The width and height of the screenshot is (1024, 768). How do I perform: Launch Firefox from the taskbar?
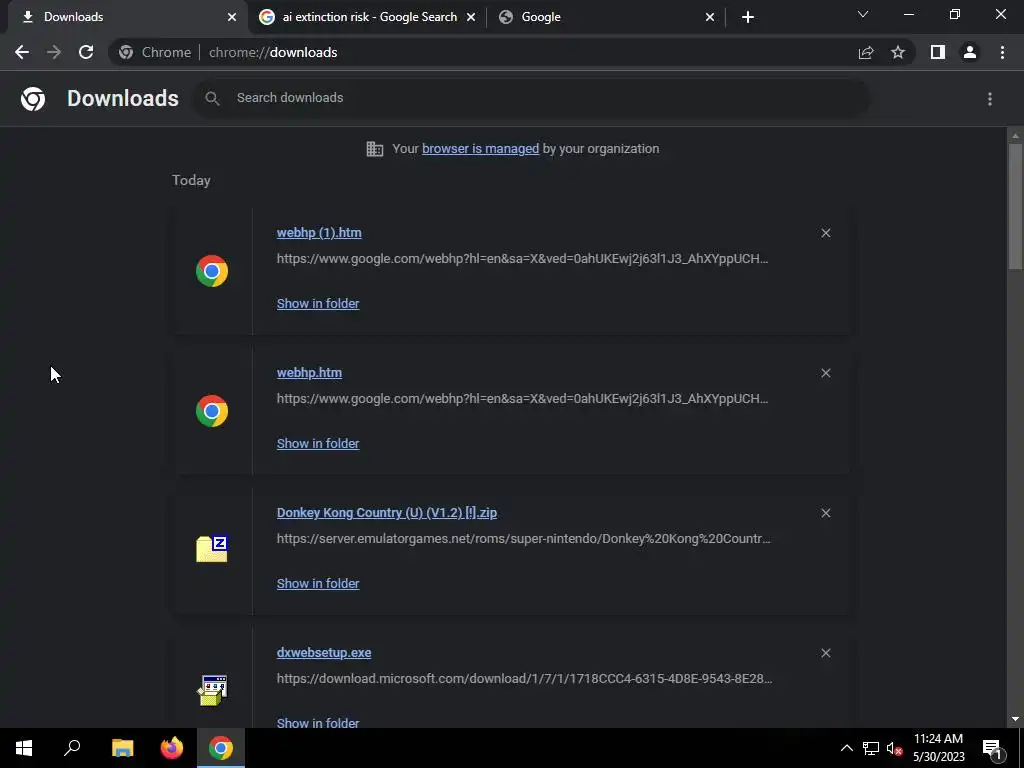(x=172, y=748)
